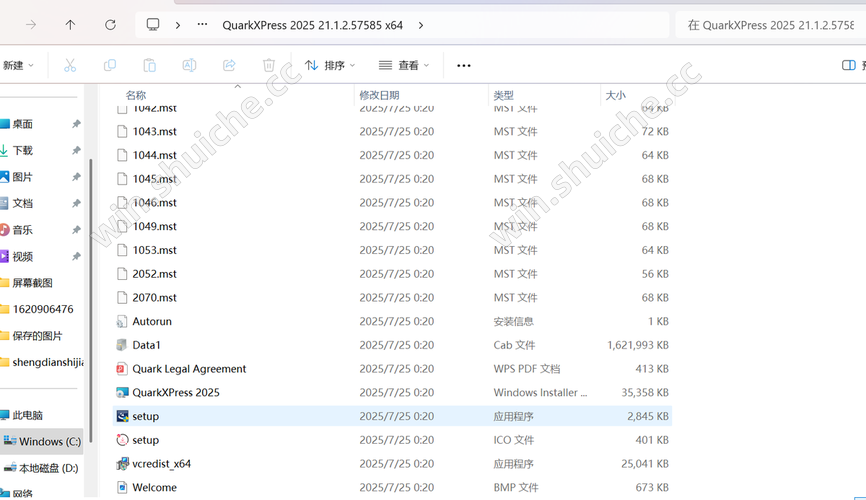Select the setup application file
The width and height of the screenshot is (866, 500).
[x=392, y=417]
